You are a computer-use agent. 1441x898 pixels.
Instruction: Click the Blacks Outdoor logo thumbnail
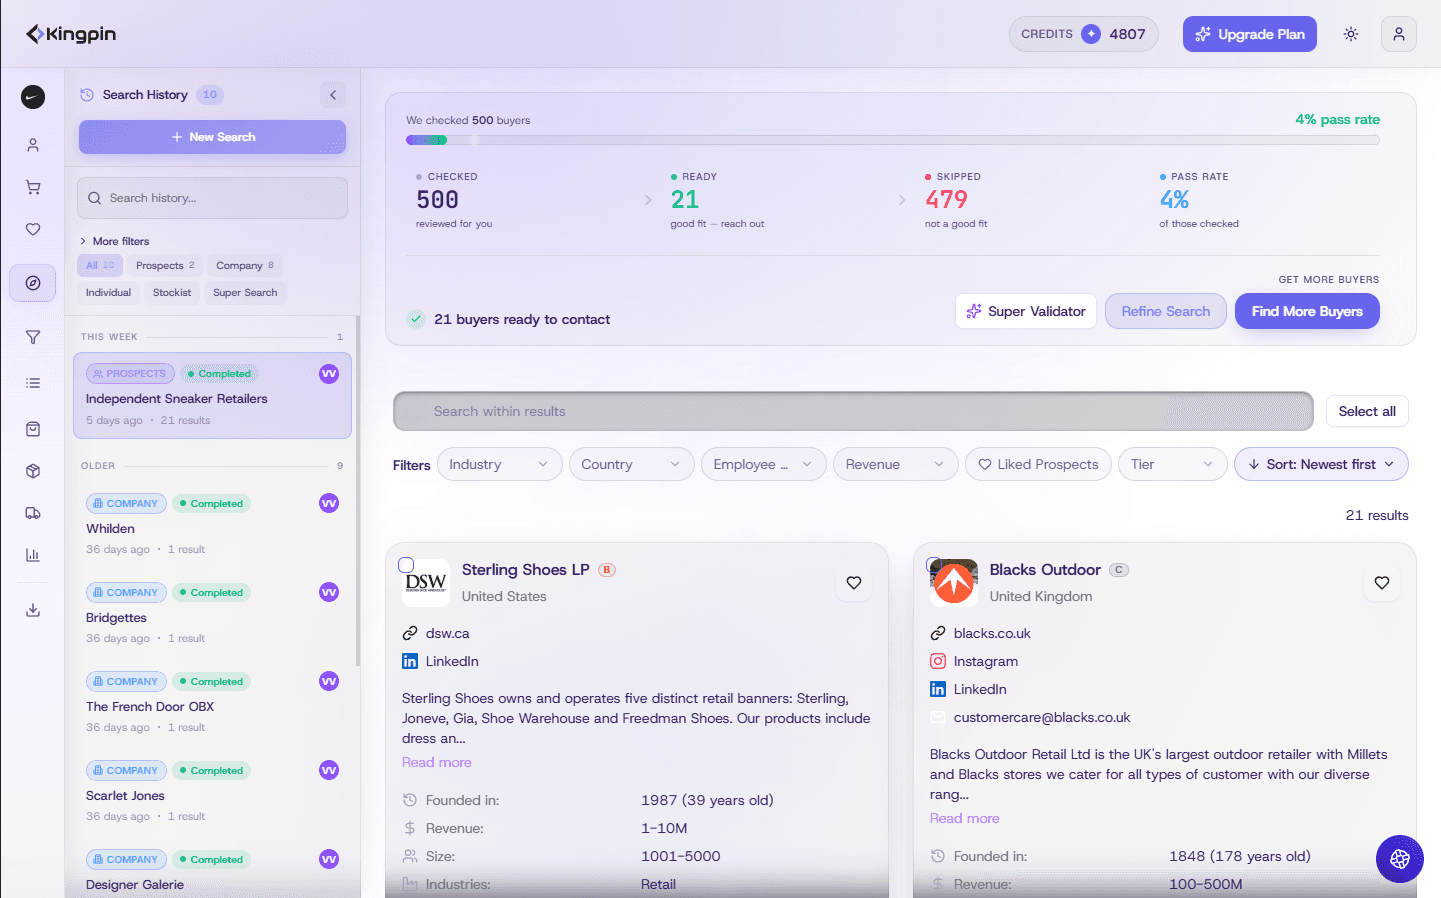click(x=954, y=583)
